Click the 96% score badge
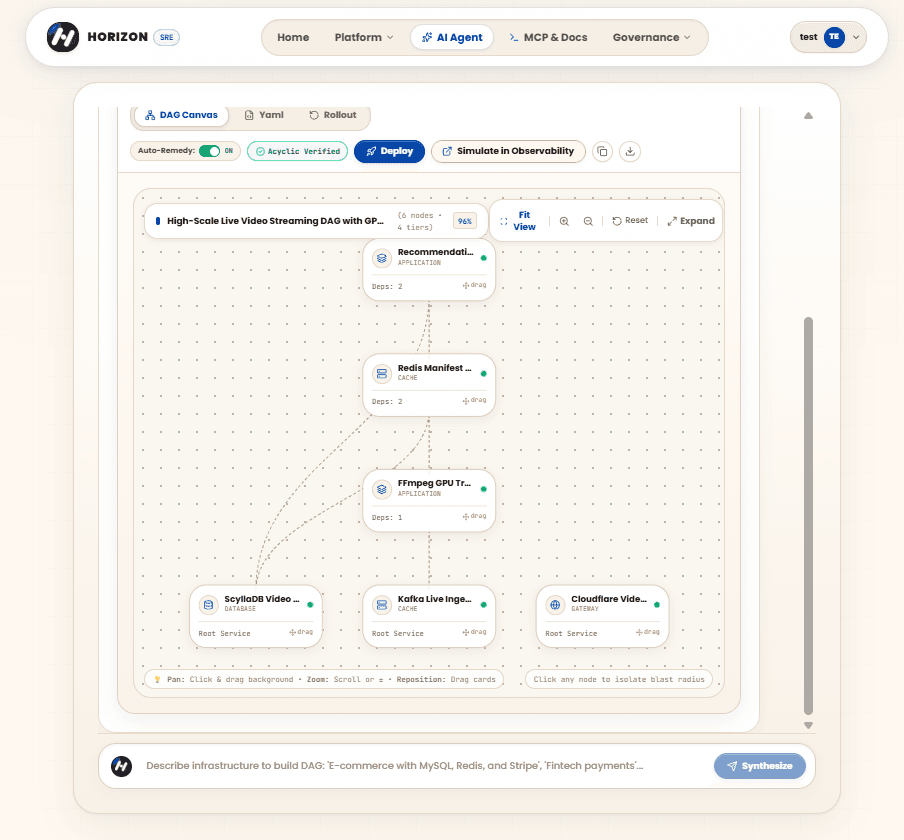This screenshot has width=904, height=840. coord(465,221)
